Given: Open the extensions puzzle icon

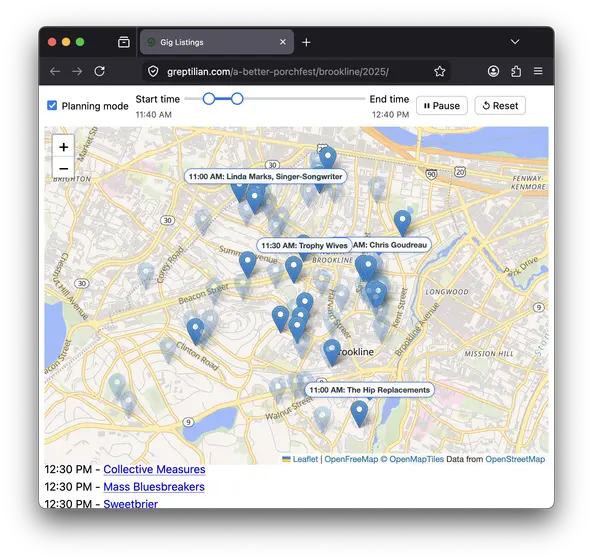Looking at the screenshot, I should (x=516, y=71).
